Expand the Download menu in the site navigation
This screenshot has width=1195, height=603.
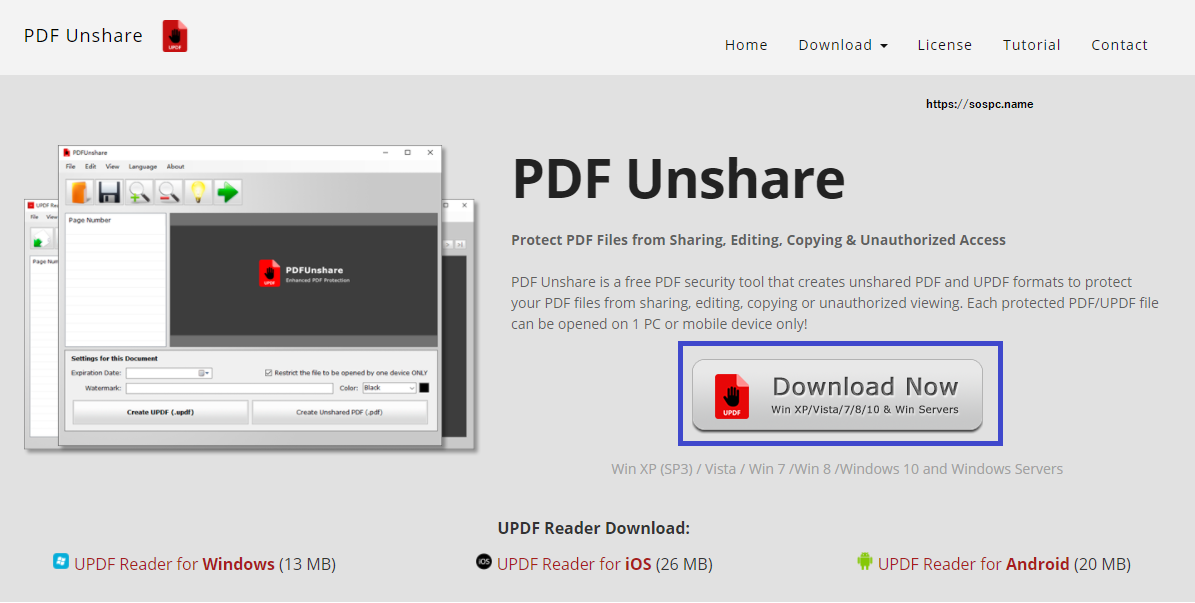tap(843, 45)
